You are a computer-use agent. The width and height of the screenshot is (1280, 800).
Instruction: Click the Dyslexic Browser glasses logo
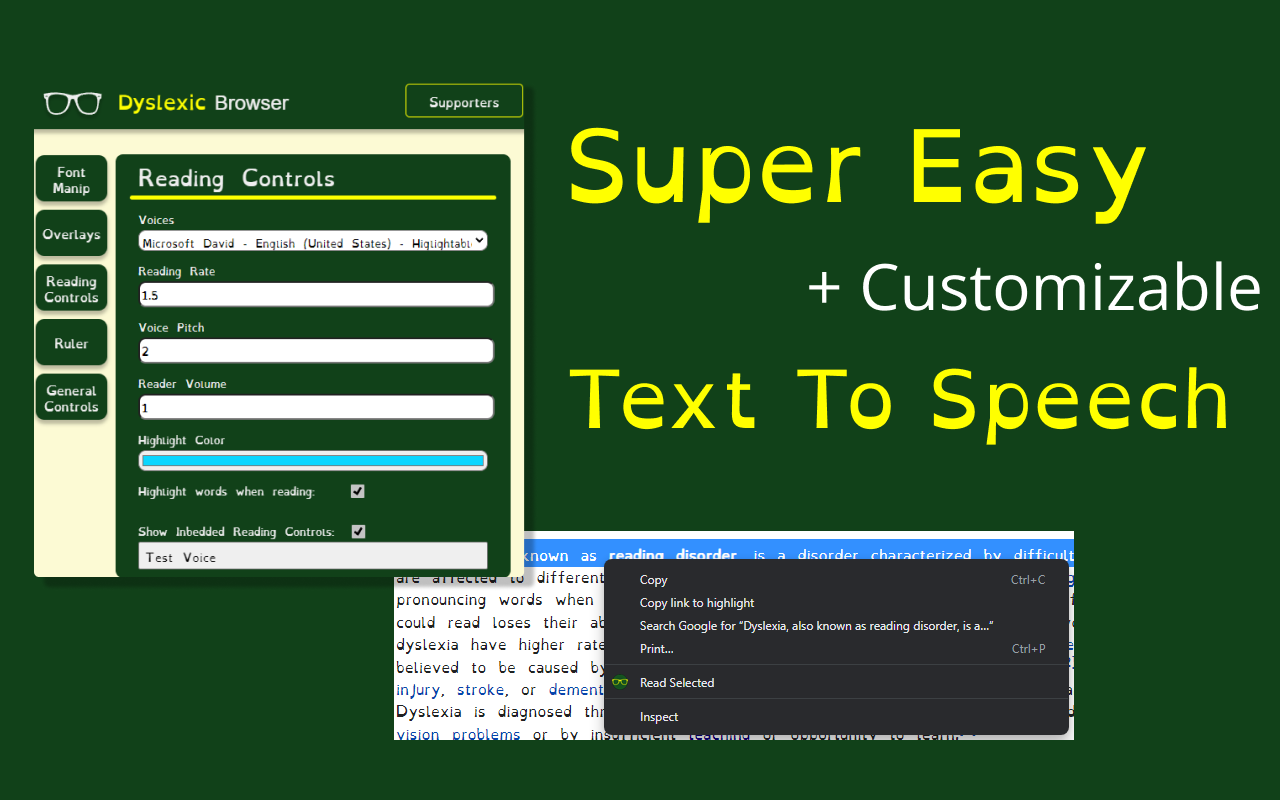[x=73, y=103]
